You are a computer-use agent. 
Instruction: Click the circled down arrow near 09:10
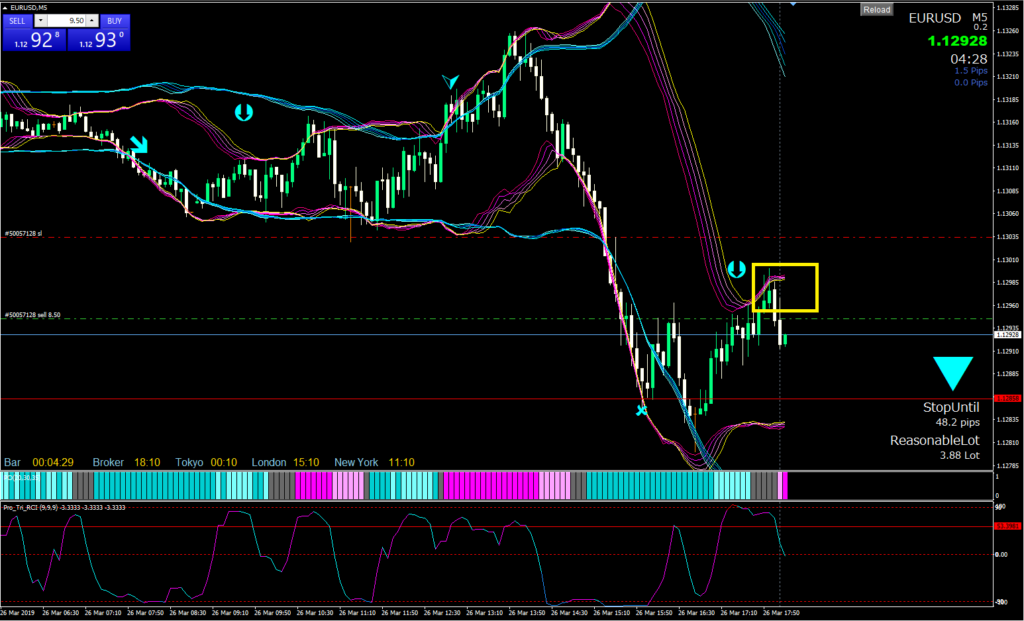pyautogui.click(x=243, y=113)
